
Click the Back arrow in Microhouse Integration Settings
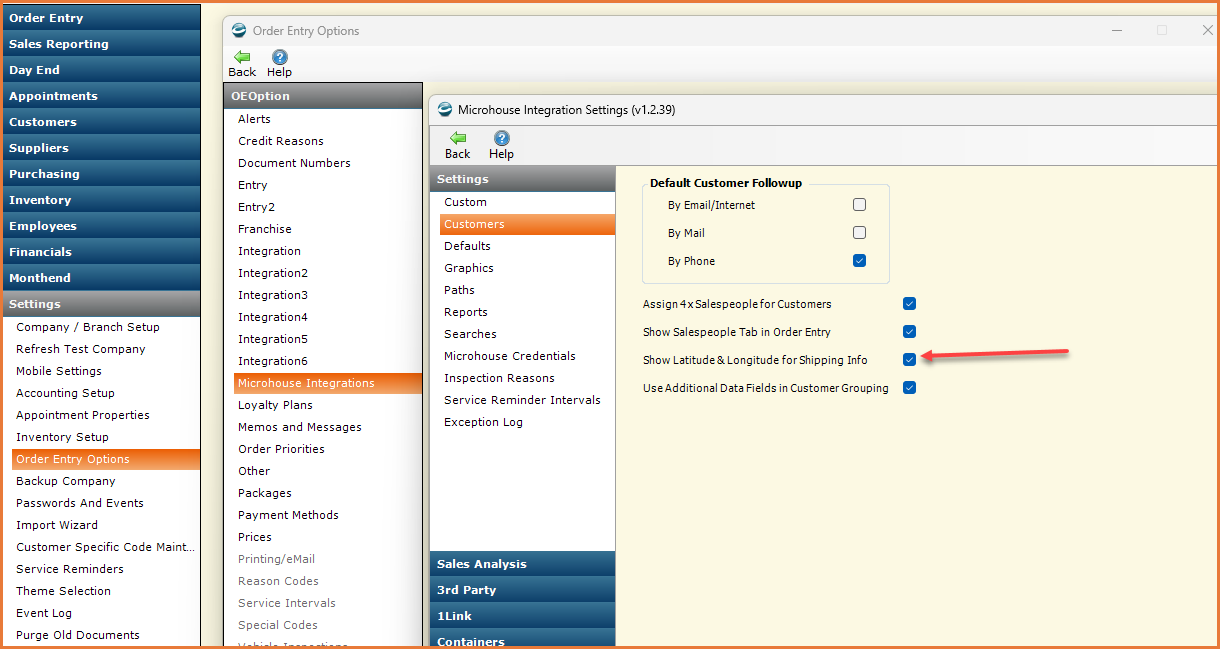point(457,138)
